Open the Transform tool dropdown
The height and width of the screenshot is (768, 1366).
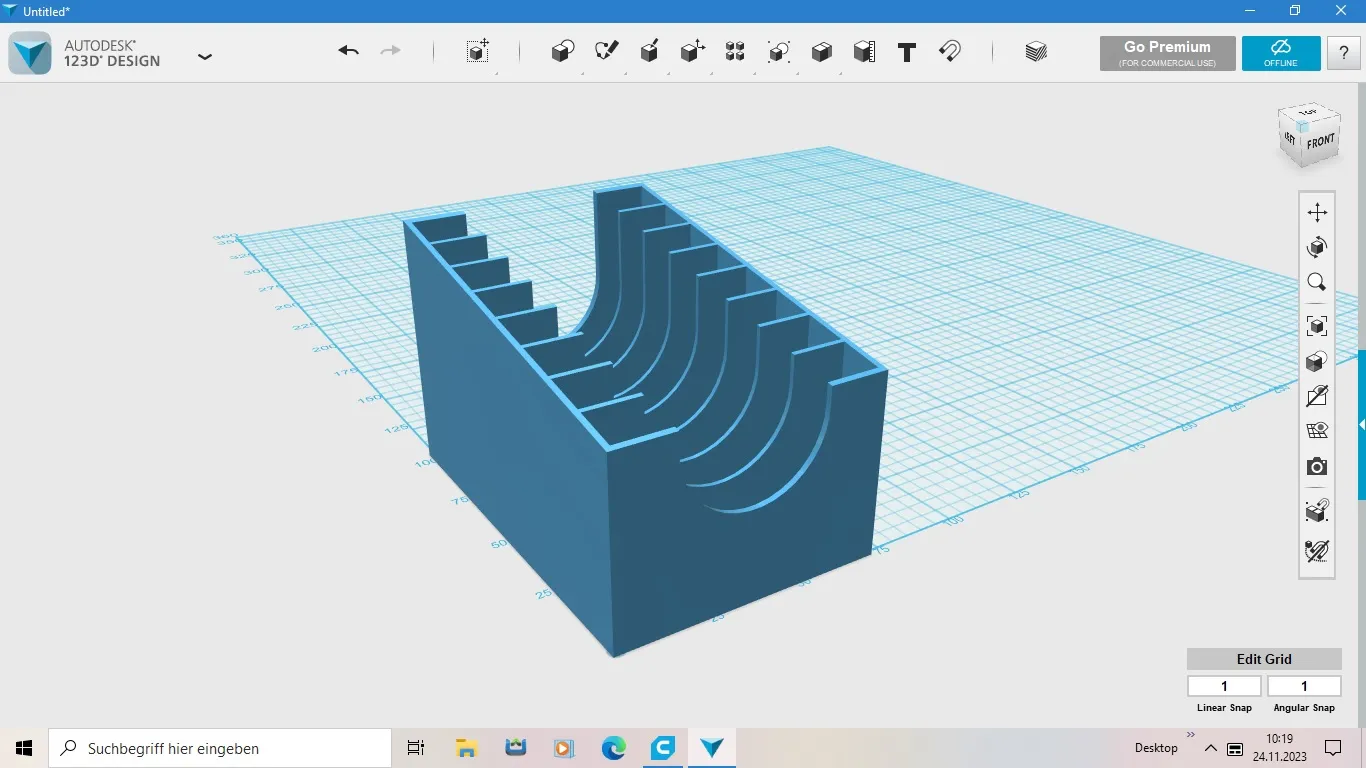pos(479,52)
